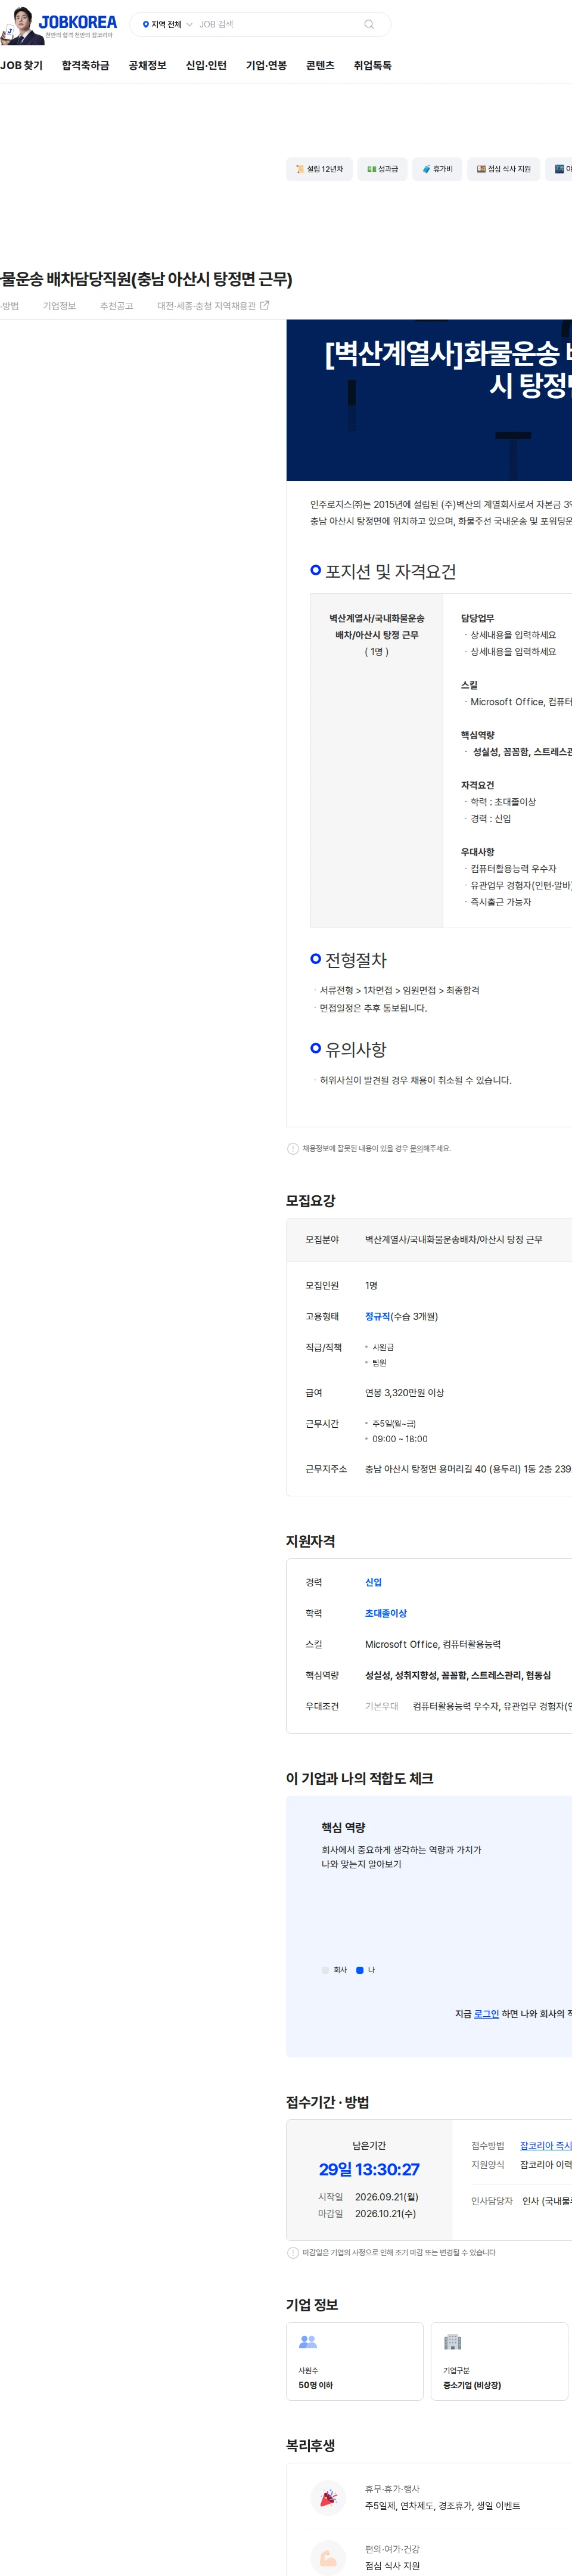Open the 콘텐츠 menu
Screen dimensions: 572x2576
[x=320, y=66]
